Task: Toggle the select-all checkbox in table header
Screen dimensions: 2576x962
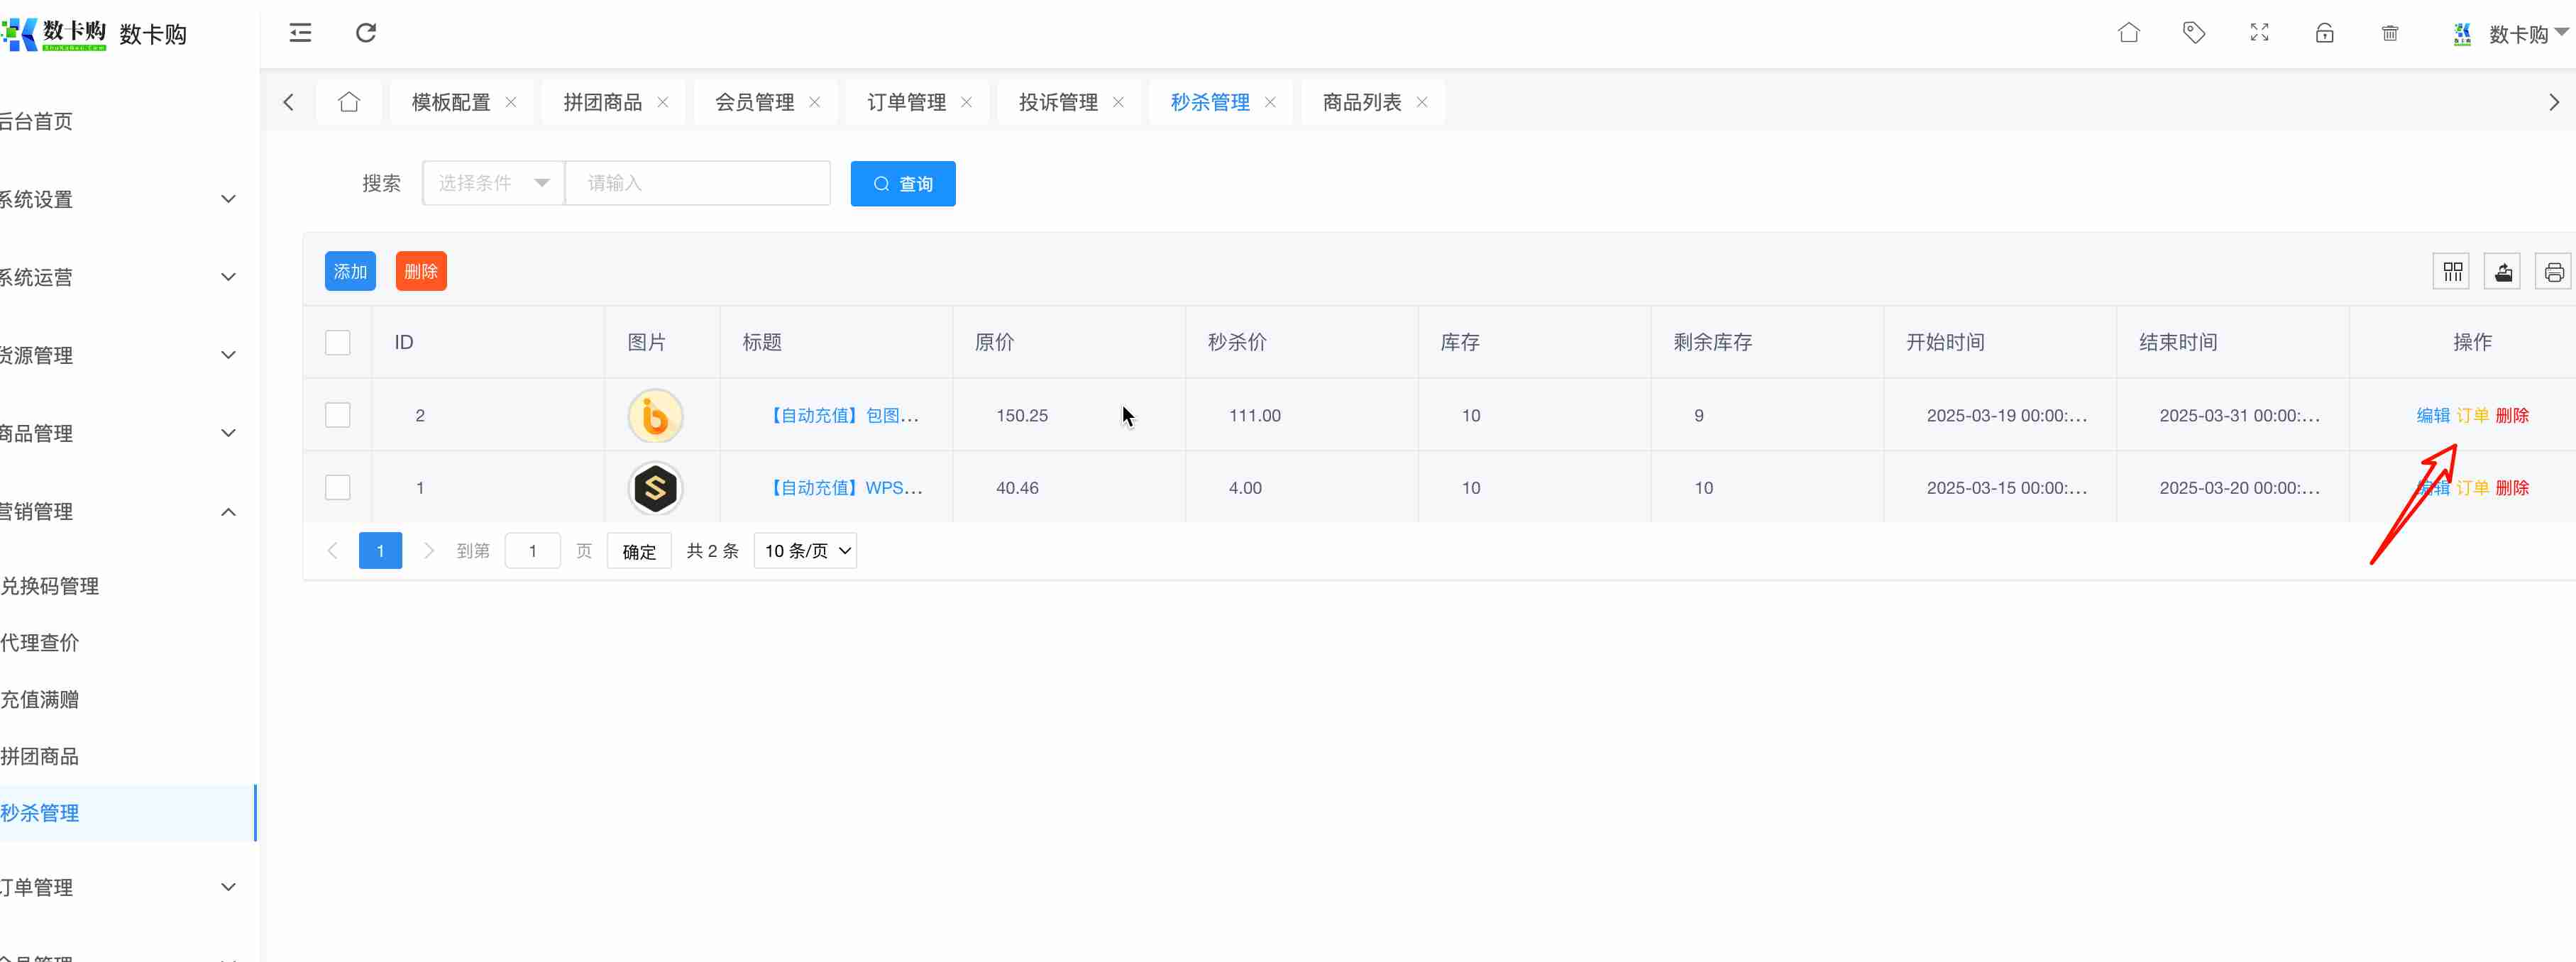Action: point(338,342)
